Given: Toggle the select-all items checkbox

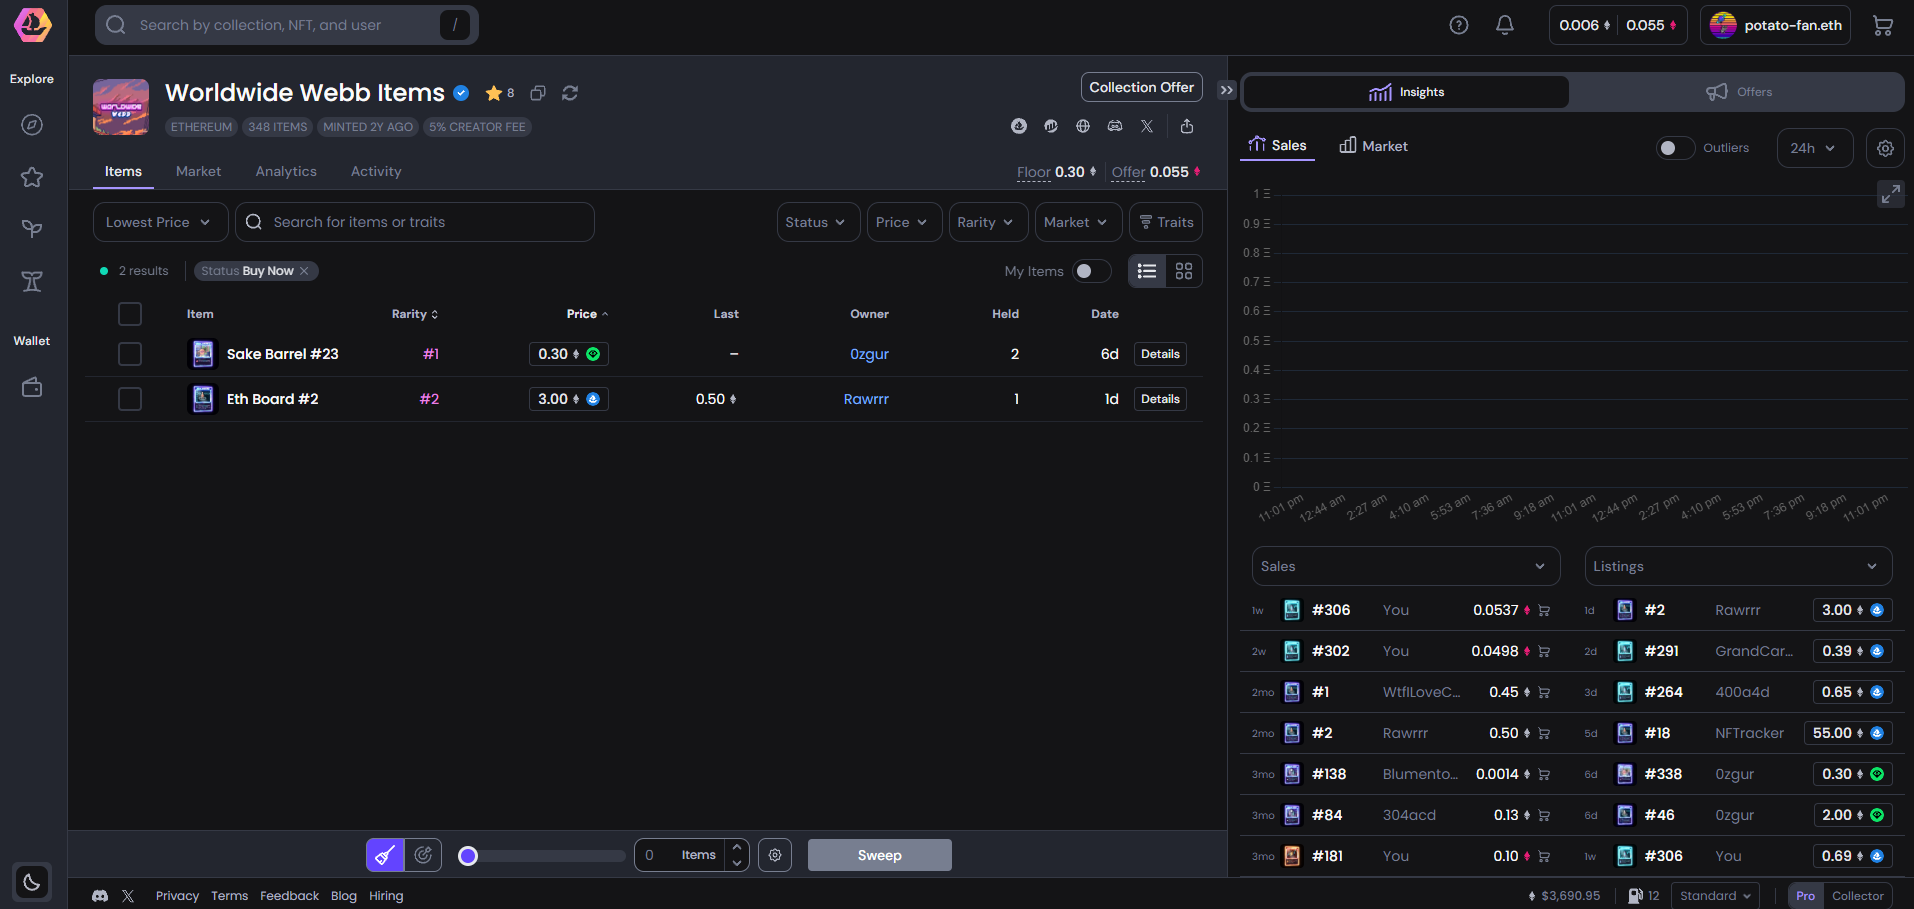Looking at the screenshot, I should (x=130, y=314).
